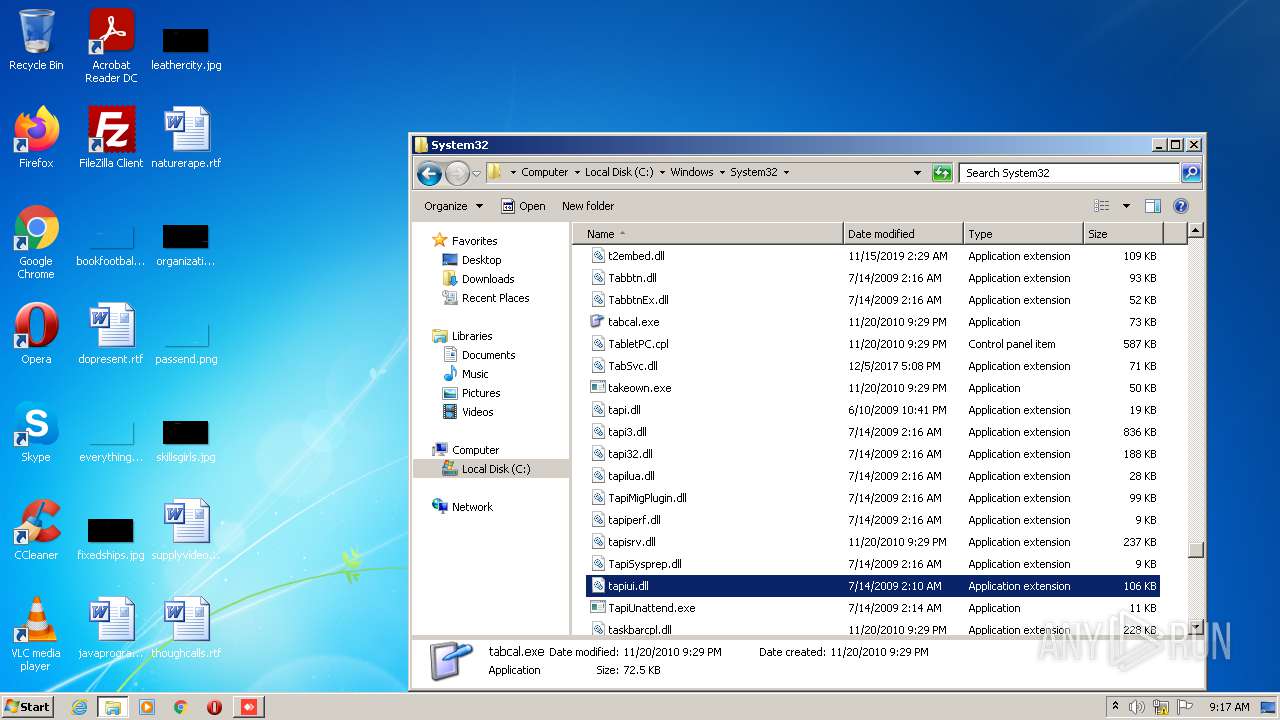Image resolution: width=1280 pixels, height=720 pixels.
Task: Select TabletPC.cpl in the file list
Action: [872, 344]
